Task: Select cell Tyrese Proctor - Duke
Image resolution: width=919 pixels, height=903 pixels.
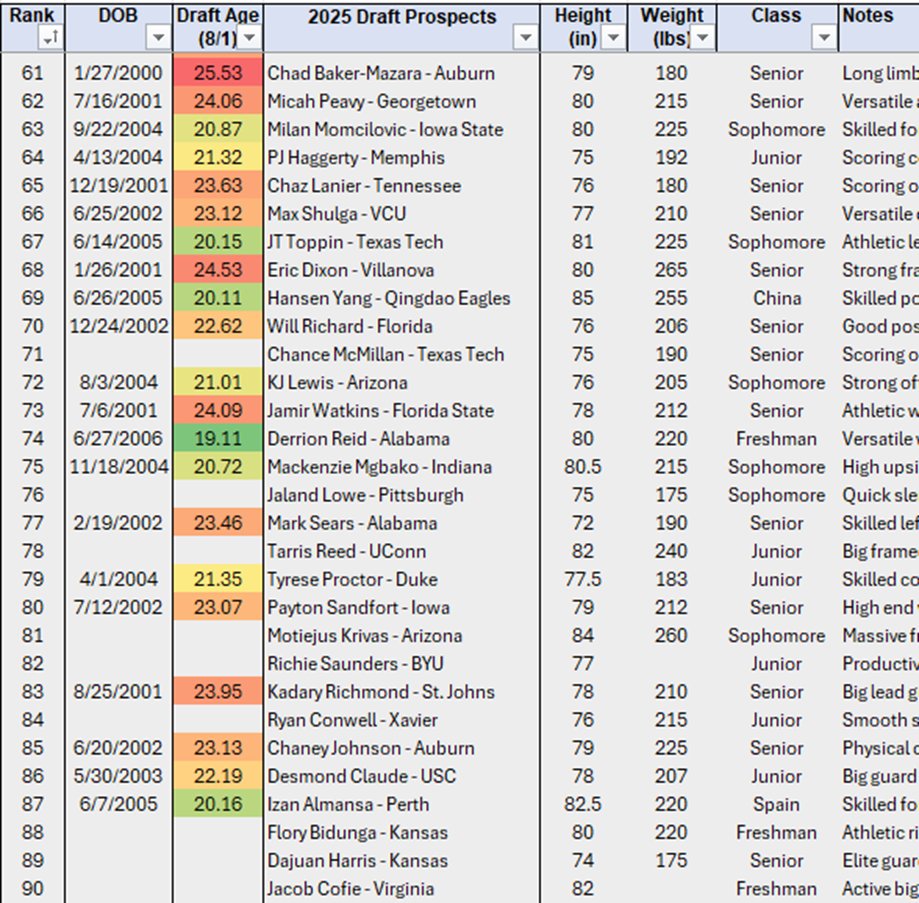Action: click(x=401, y=580)
